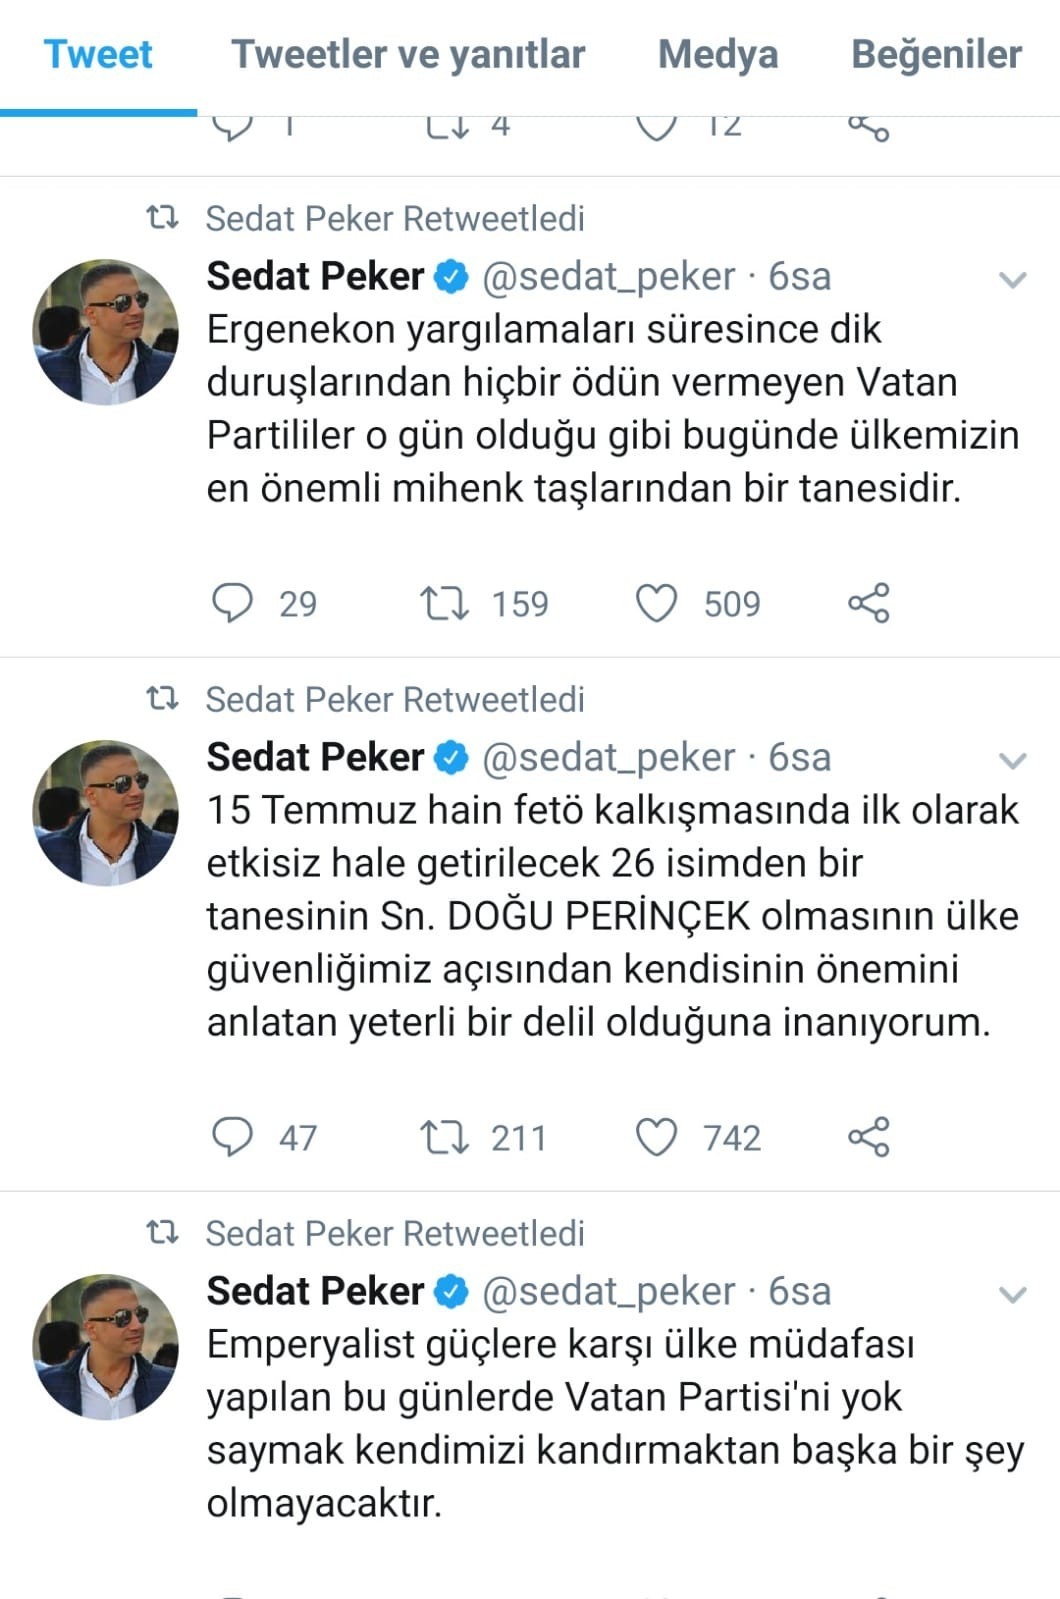The height and width of the screenshot is (1599, 1060).
Task: Open @sedat_peker handle on the Ergenekon tweet
Action: tap(608, 277)
